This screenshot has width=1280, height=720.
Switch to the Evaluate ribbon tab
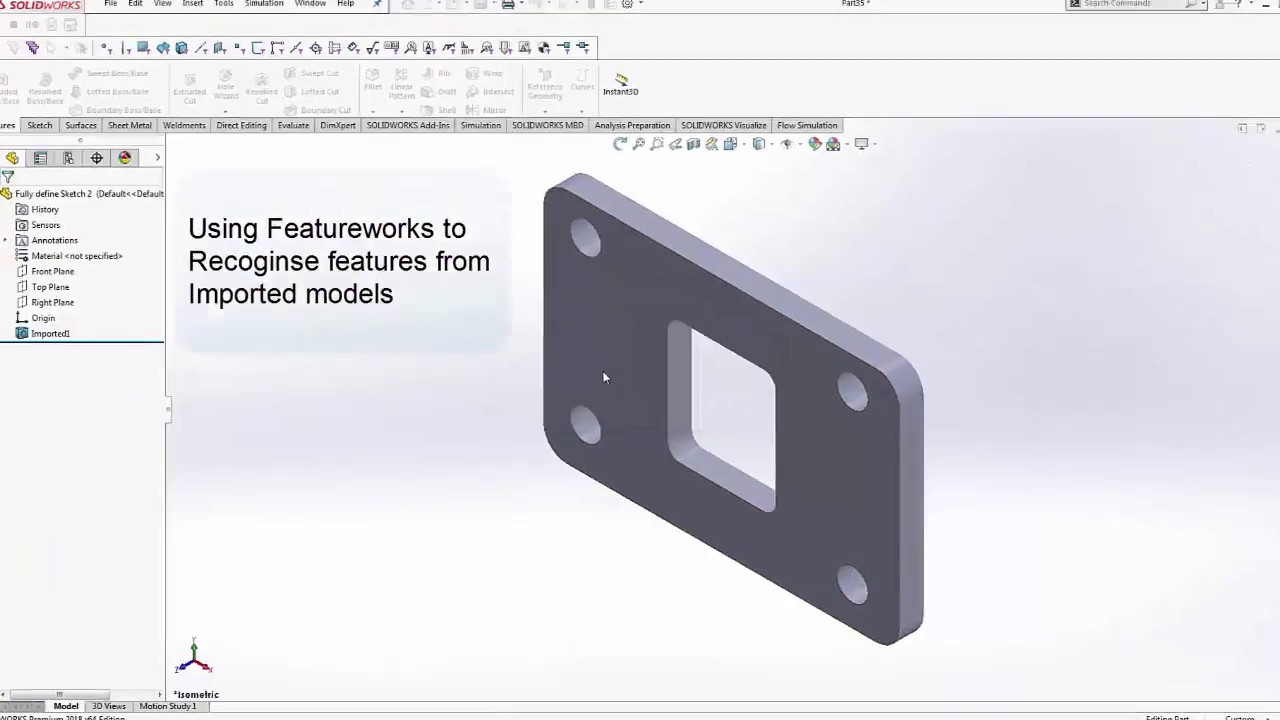pyautogui.click(x=293, y=125)
